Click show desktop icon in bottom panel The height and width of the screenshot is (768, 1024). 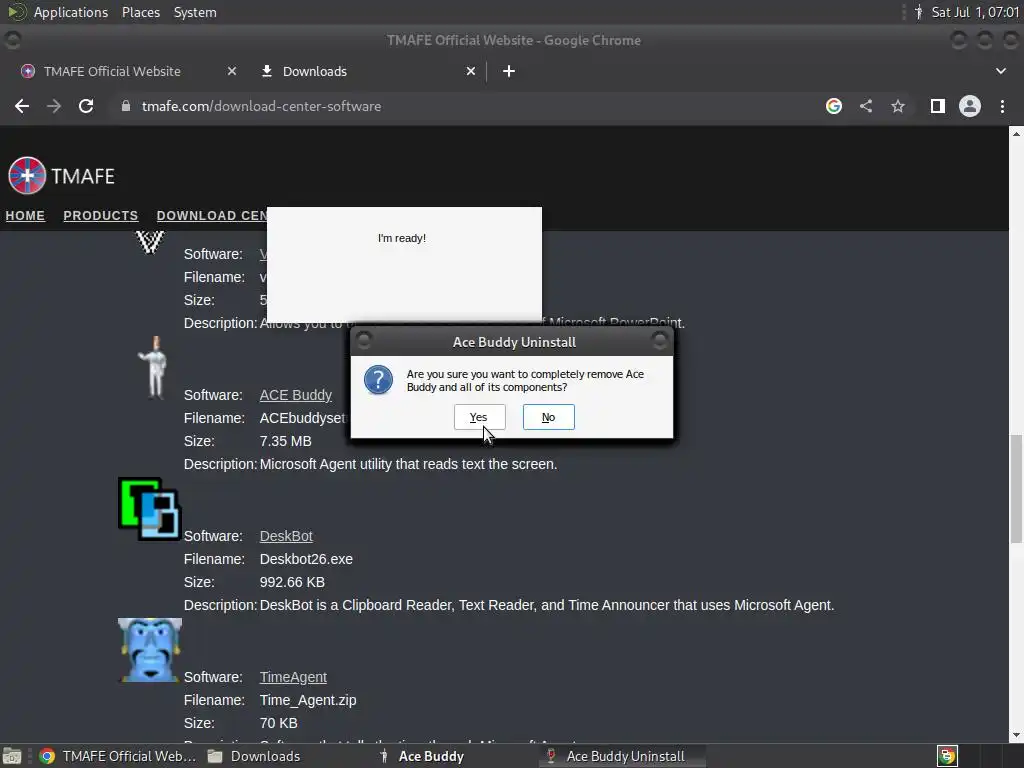point(12,756)
